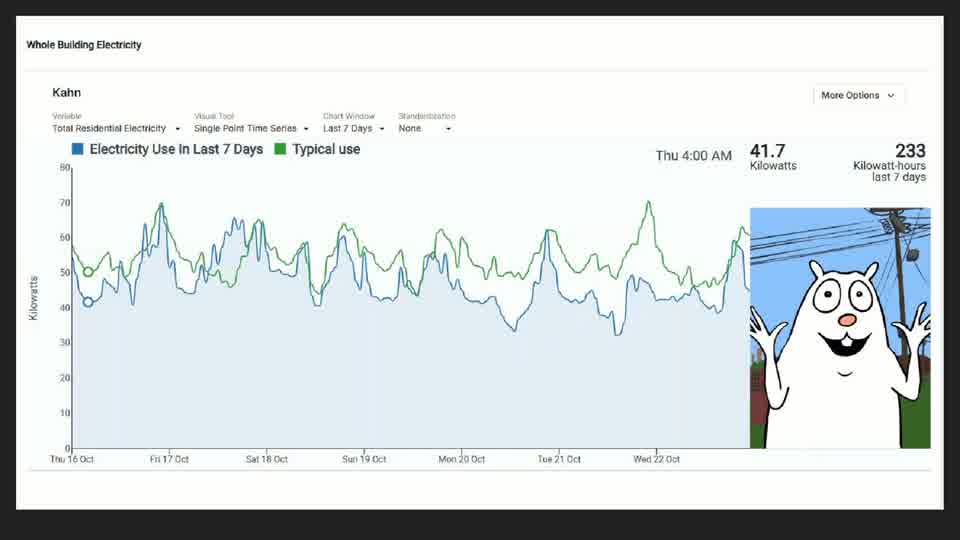Click the Tue 21 Oct axis label

558,459
